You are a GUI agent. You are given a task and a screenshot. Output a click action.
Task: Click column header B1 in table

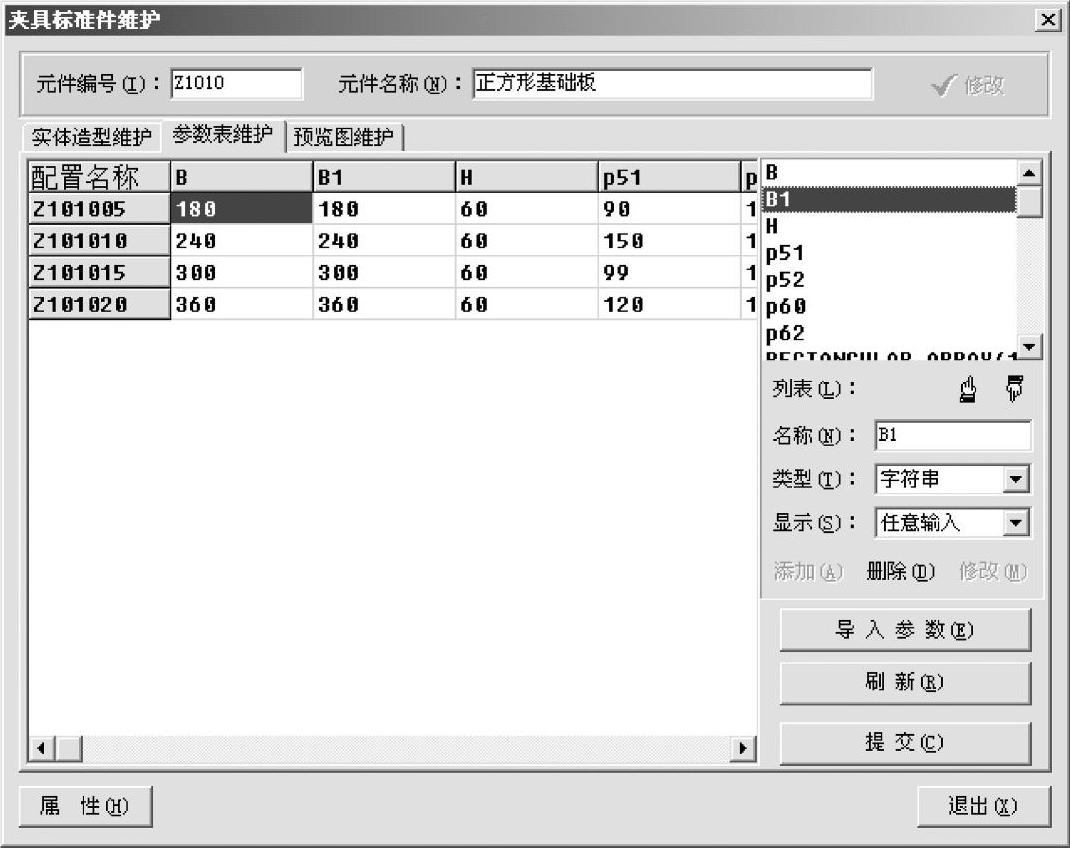[x=384, y=177]
